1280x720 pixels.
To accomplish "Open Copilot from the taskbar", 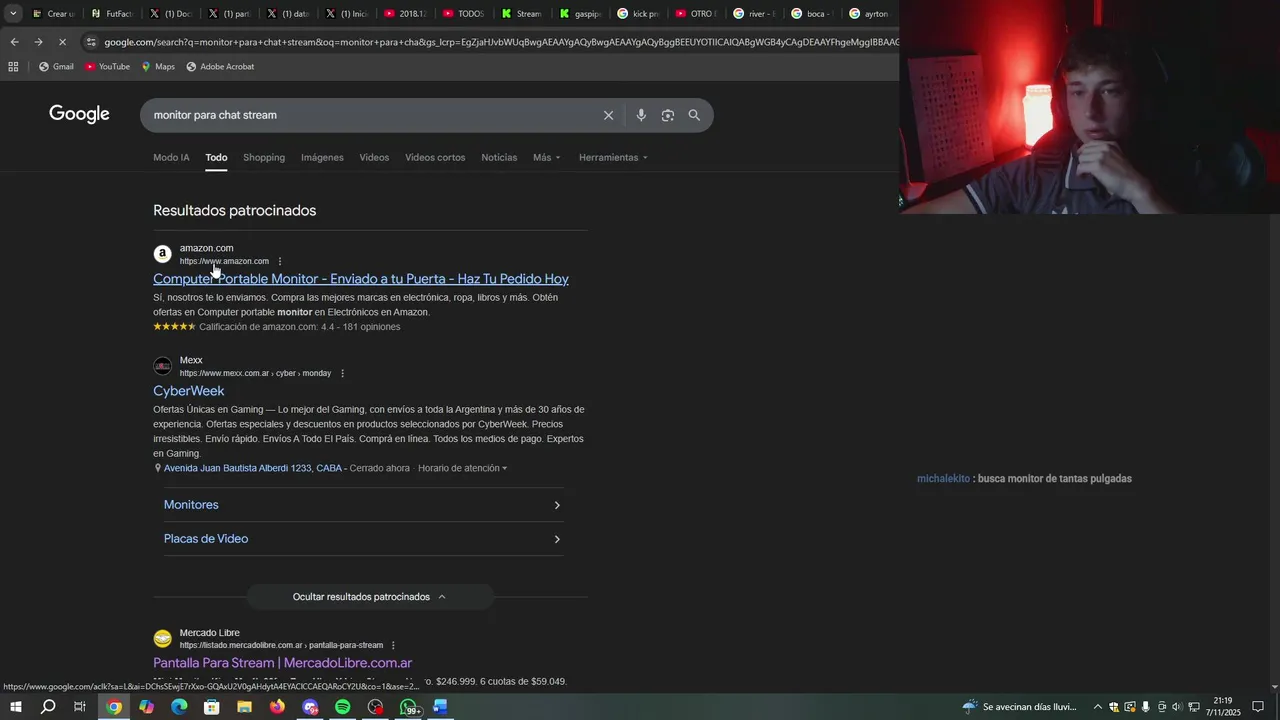I will click(147, 707).
